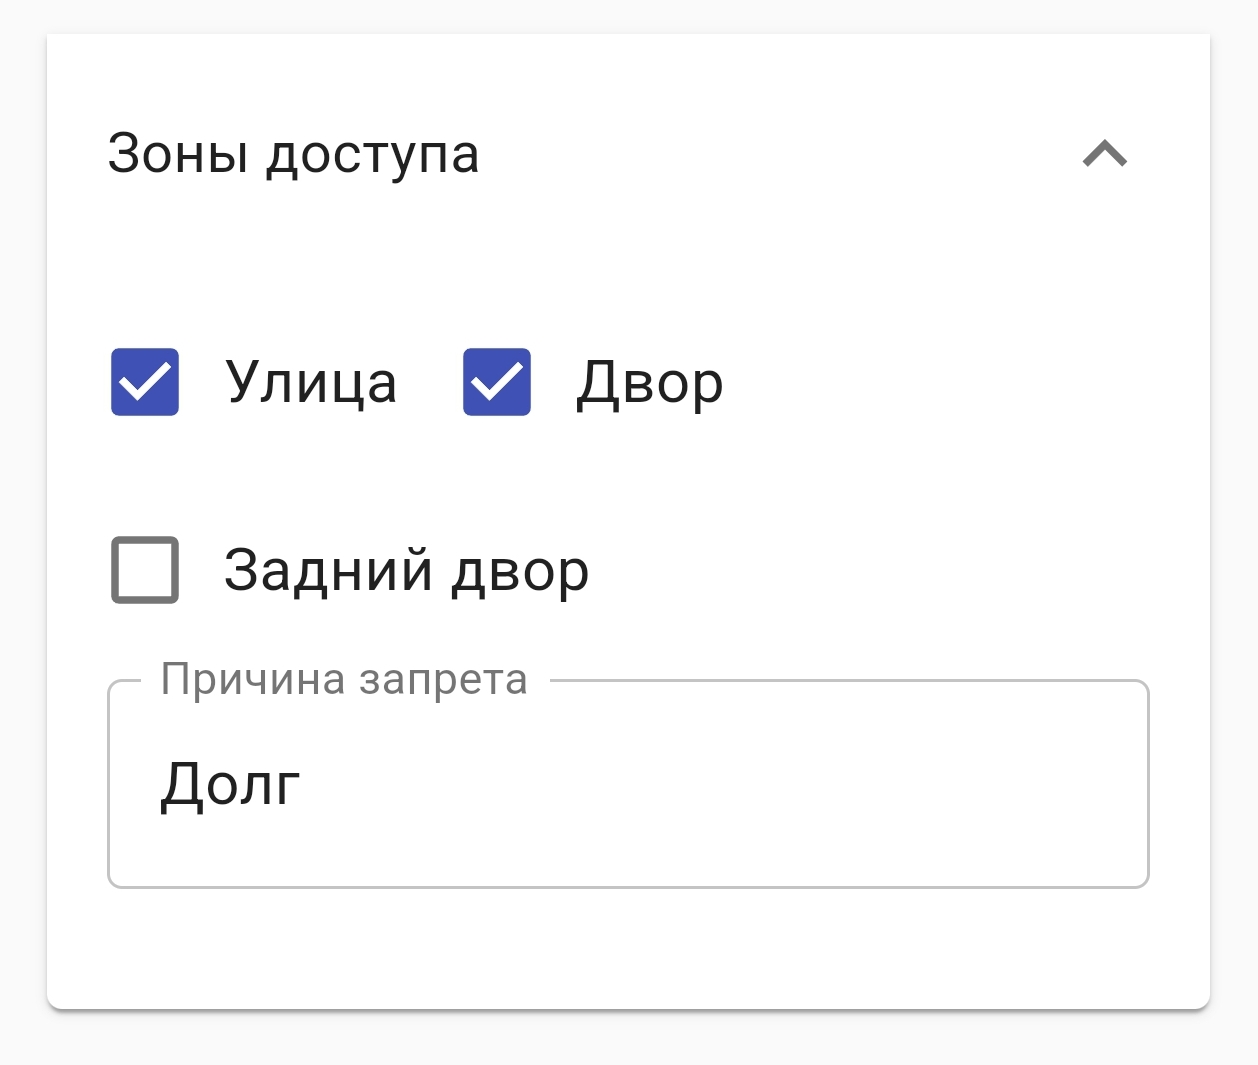Click the white checkmark icon beside Улица
The width and height of the screenshot is (1258, 1065).
coord(145,382)
